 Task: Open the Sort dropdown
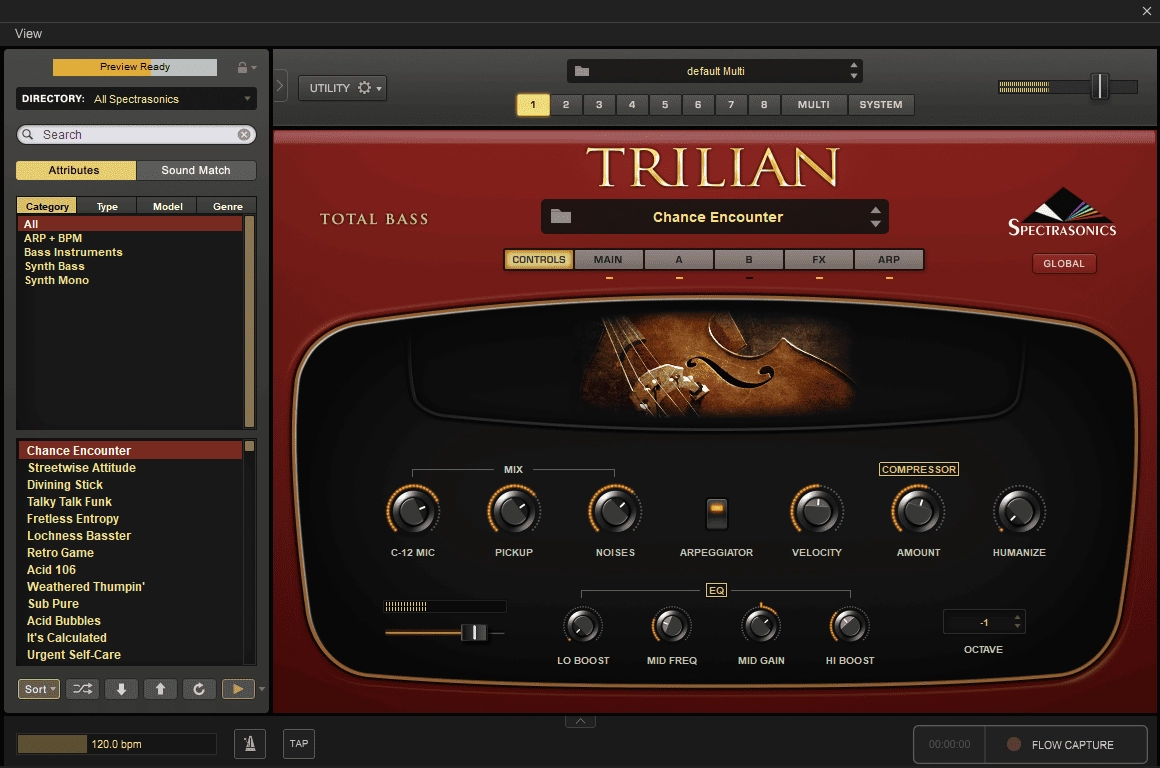pyautogui.click(x=38, y=689)
